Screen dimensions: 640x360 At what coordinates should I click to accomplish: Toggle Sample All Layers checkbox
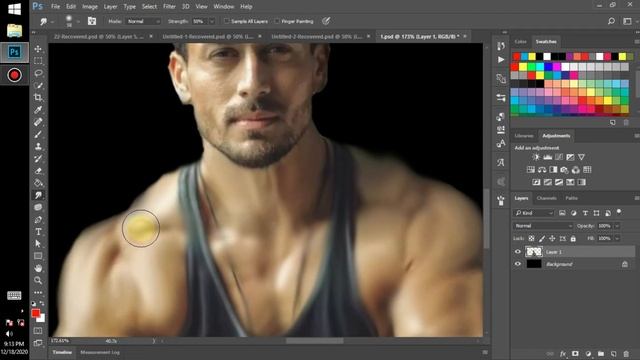227,21
